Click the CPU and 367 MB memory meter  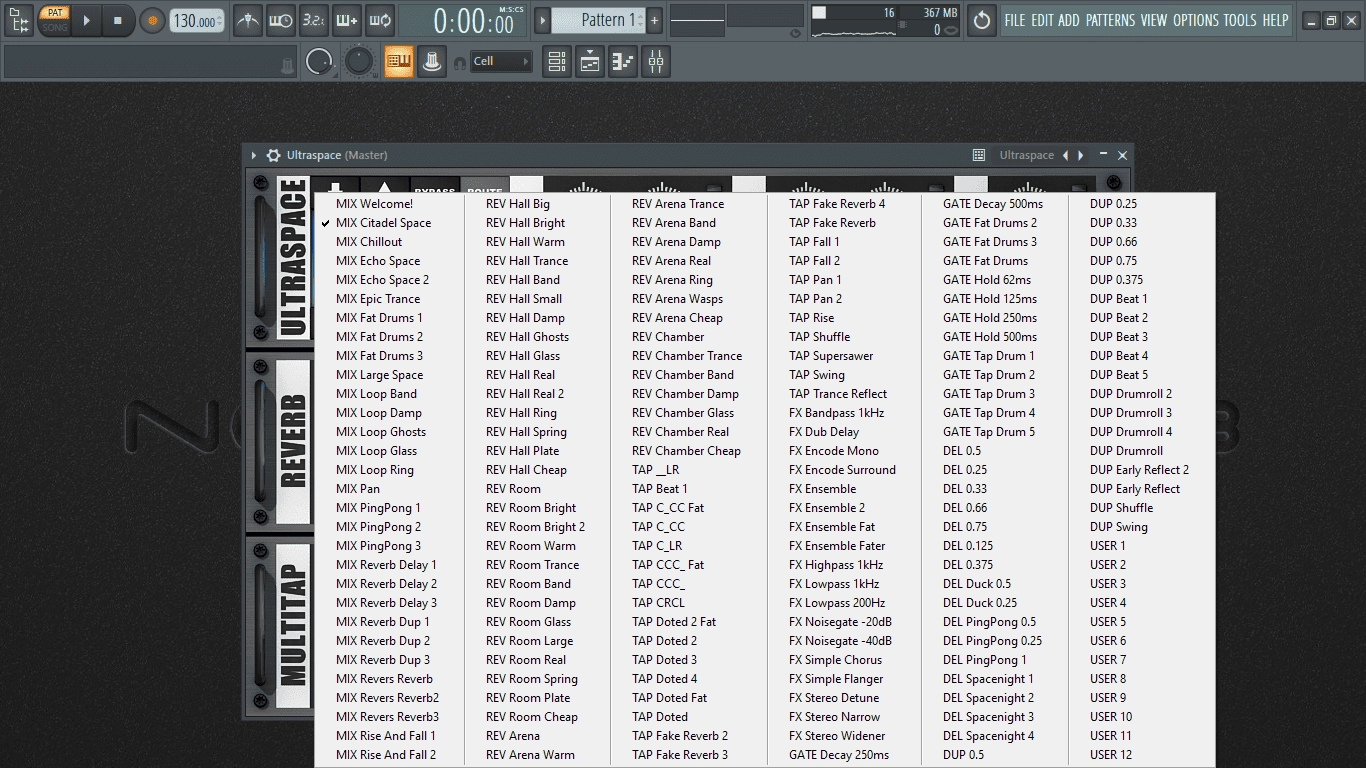point(885,21)
